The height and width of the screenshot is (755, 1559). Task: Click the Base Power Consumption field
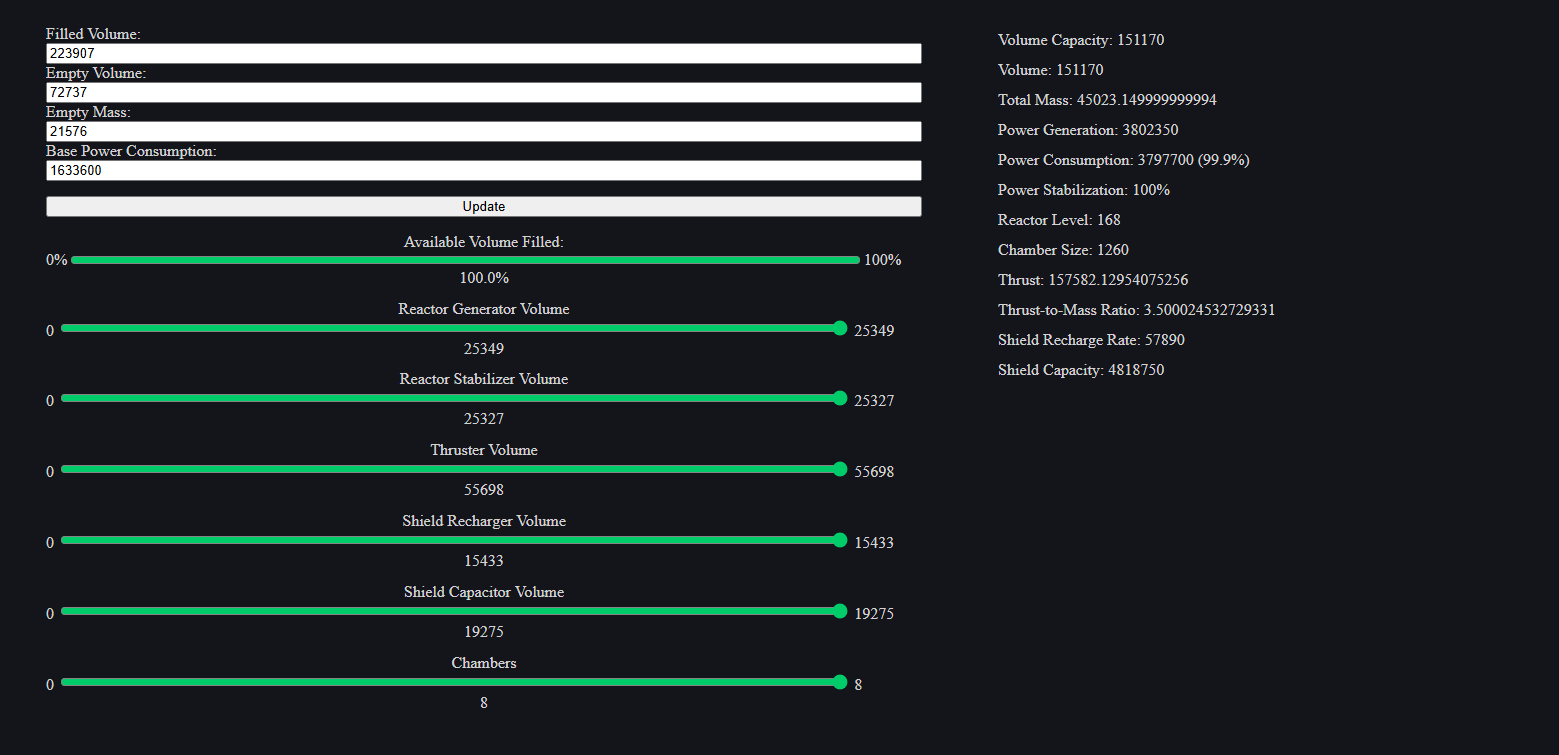(483, 171)
